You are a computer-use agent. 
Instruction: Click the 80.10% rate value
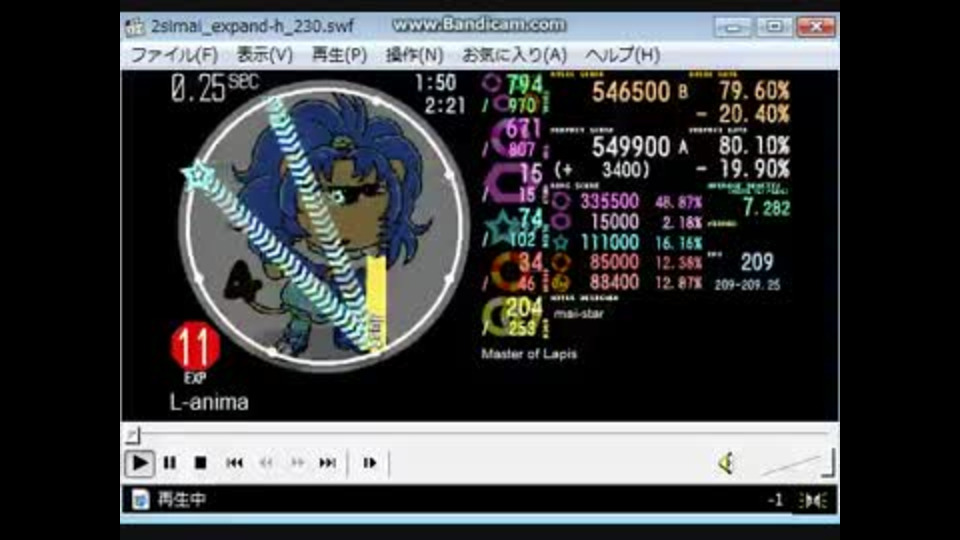[x=754, y=145]
